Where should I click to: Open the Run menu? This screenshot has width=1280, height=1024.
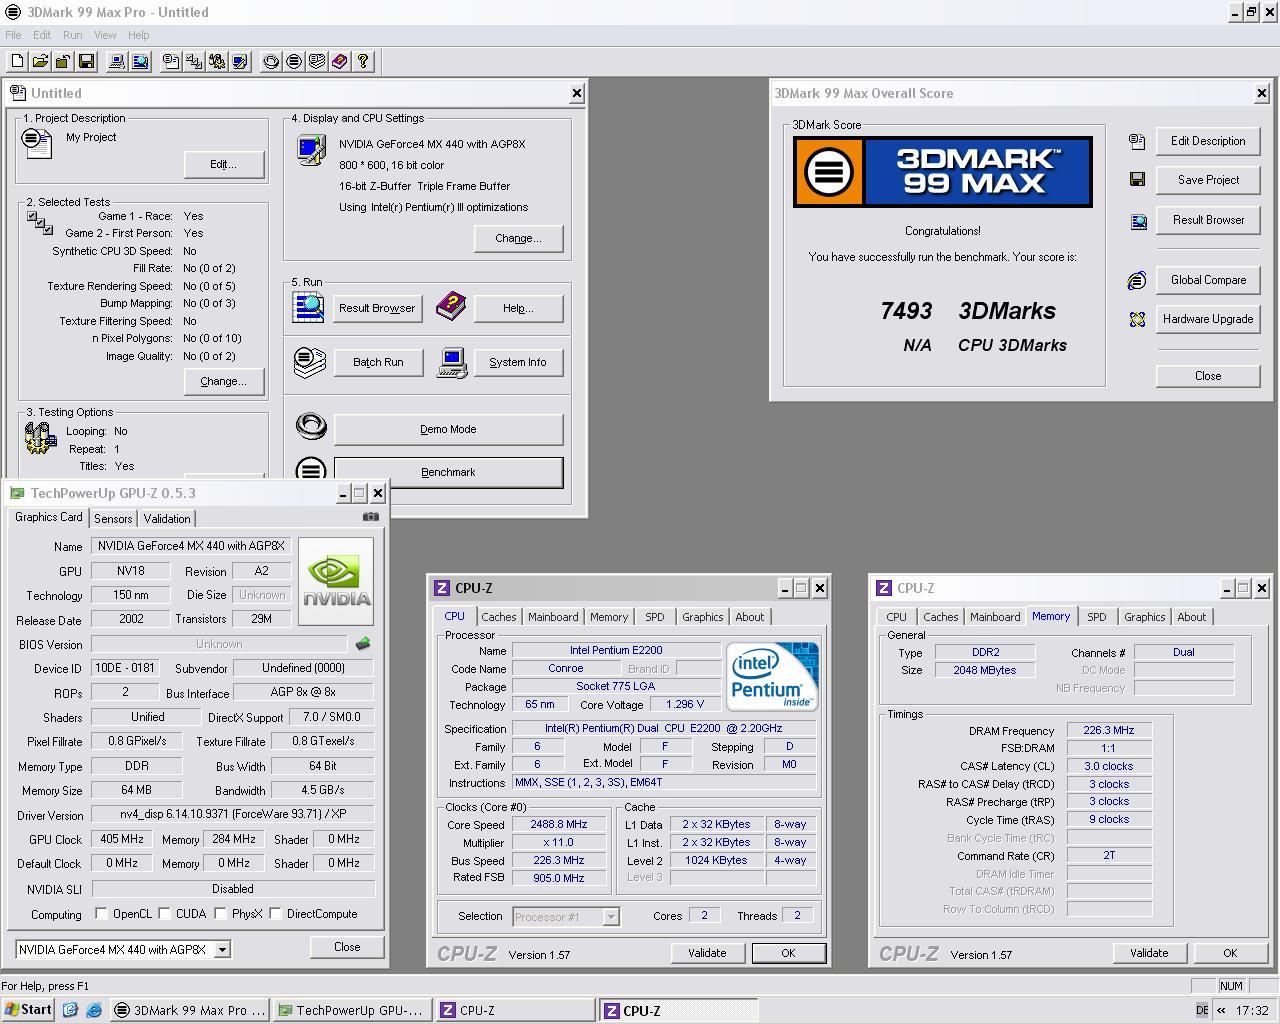[72, 35]
